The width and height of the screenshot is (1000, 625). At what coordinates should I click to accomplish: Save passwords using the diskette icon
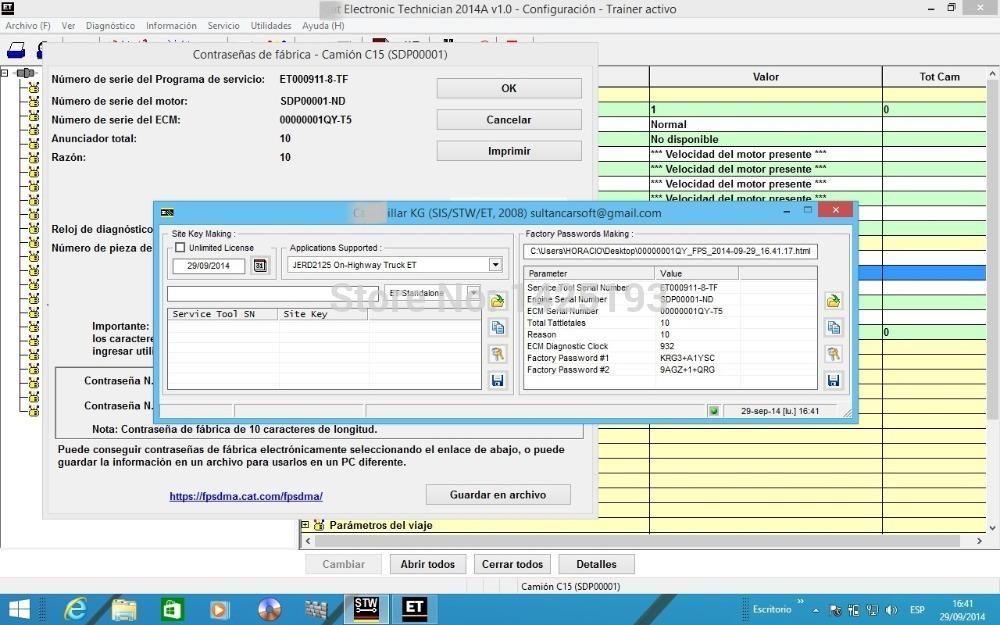833,380
